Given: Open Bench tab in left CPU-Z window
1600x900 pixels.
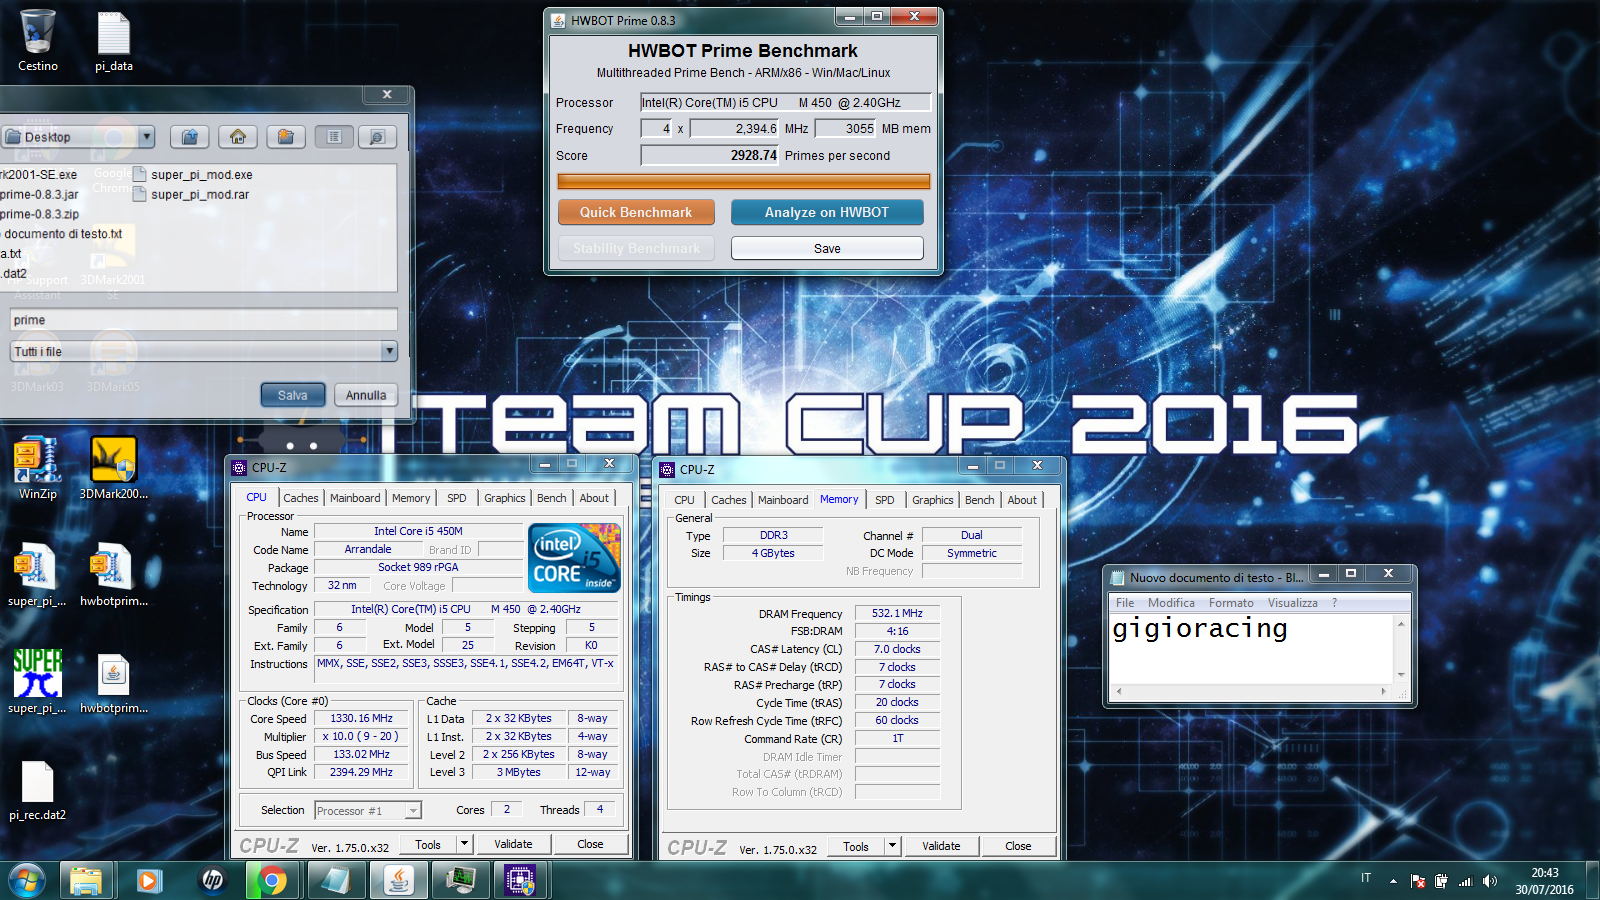Looking at the screenshot, I should click(551, 498).
